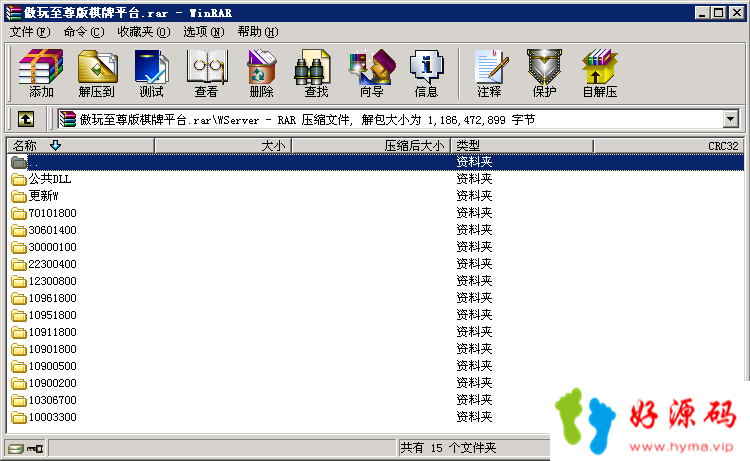Click folder icon of 30000100 row
This screenshot has height=461, width=750.
[x=19, y=247]
